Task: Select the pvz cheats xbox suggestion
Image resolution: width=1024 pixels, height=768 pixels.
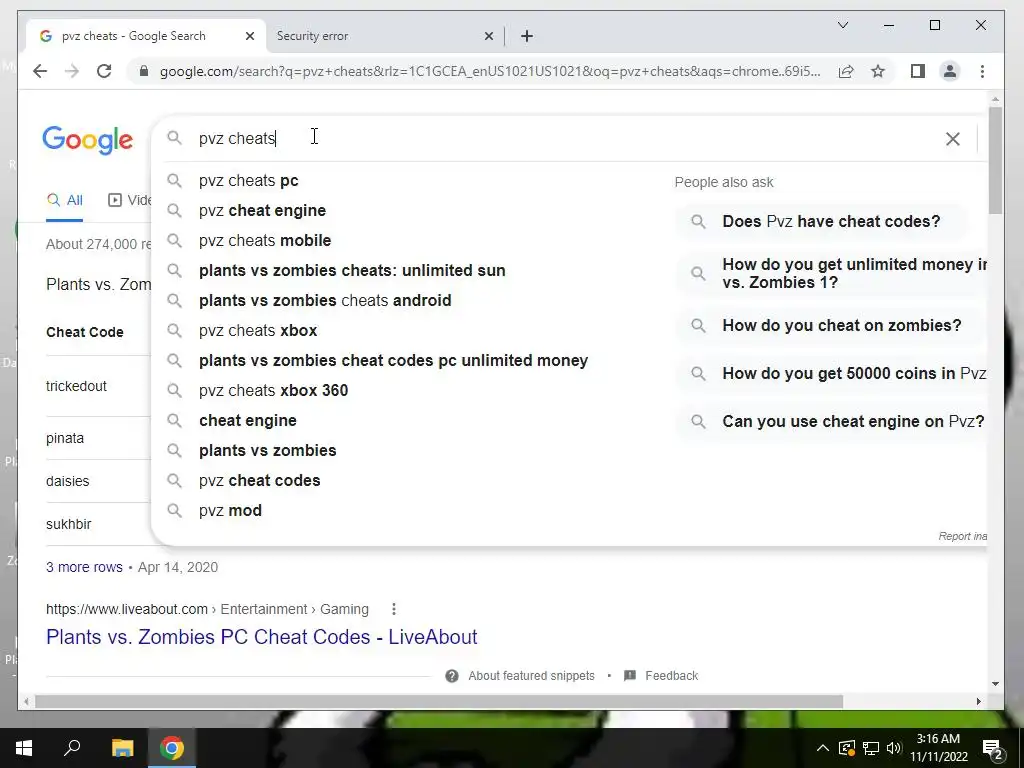Action: [257, 330]
